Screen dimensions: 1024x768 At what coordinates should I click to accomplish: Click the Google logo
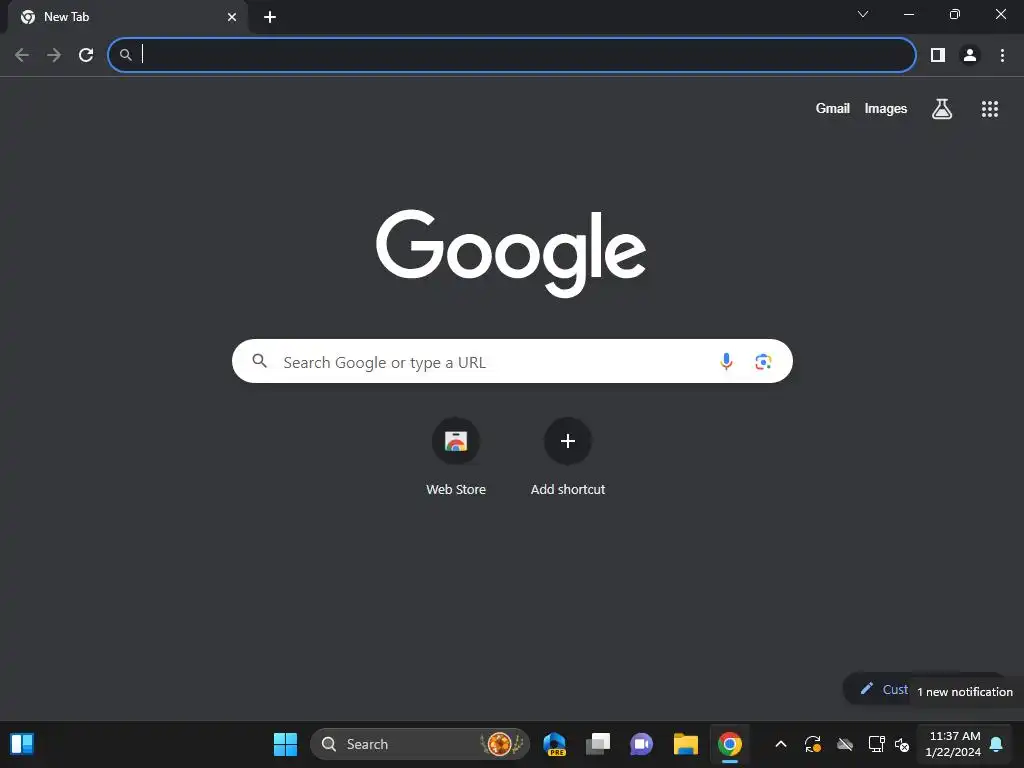[511, 253]
